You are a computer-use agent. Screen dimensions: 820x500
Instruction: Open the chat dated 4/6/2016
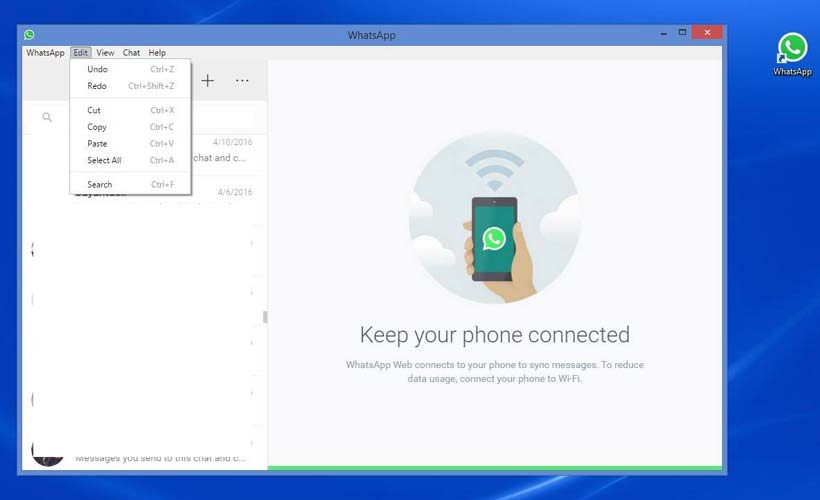coord(145,201)
